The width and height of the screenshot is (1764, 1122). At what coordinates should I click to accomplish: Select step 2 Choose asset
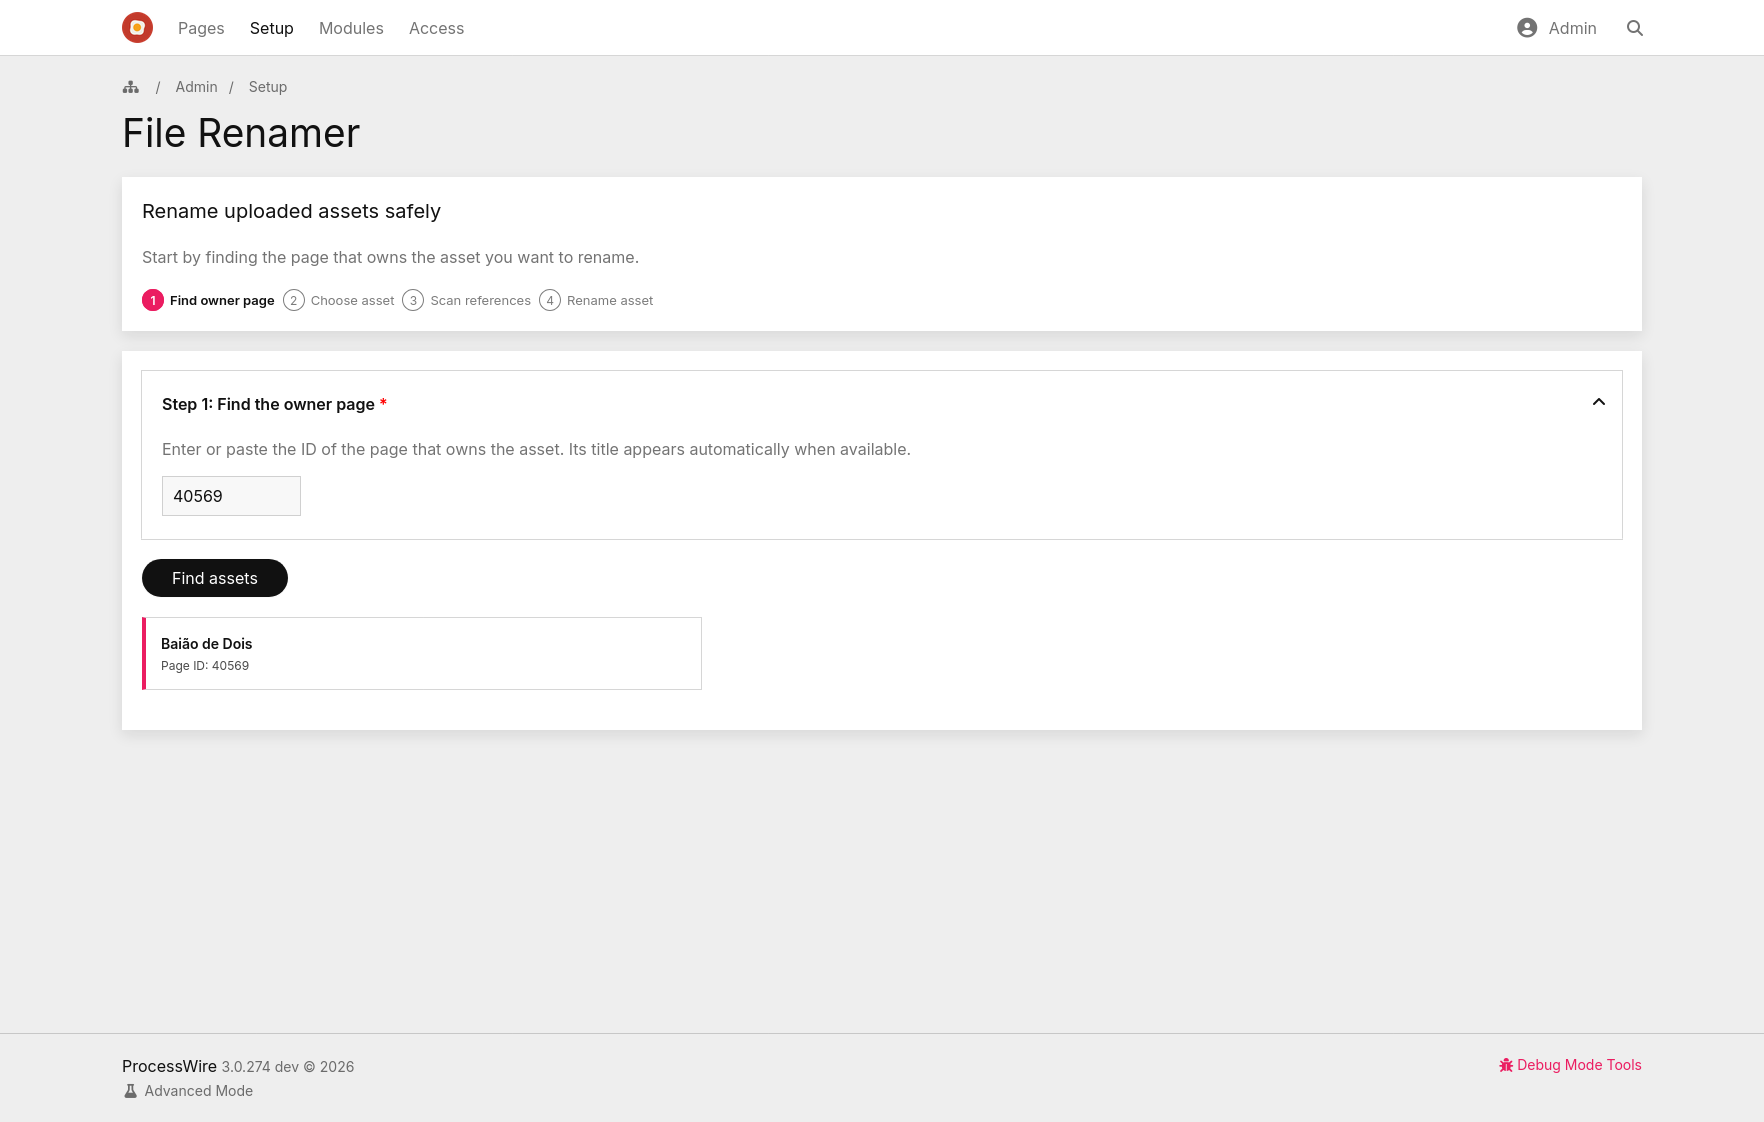pyautogui.click(x=339, y=300)
